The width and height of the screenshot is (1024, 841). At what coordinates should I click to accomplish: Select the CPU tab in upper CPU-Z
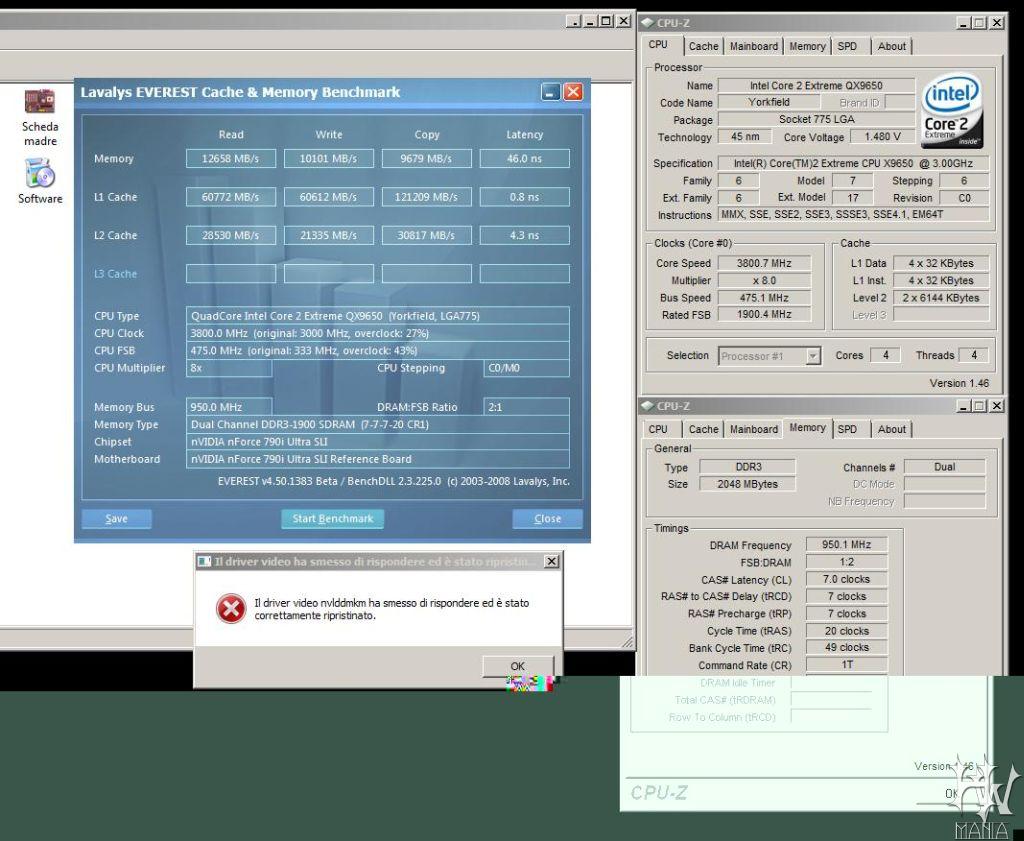[658, 44]
